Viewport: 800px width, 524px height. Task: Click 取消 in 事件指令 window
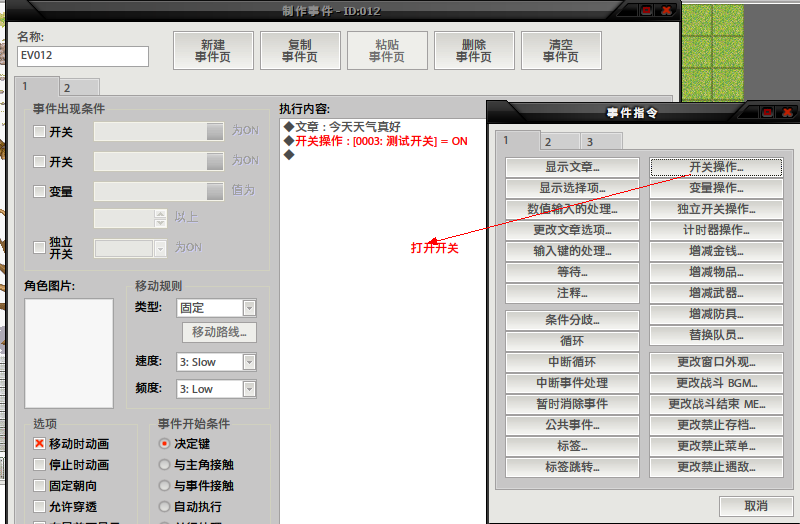pyautogui.click(x=756, y=506)
